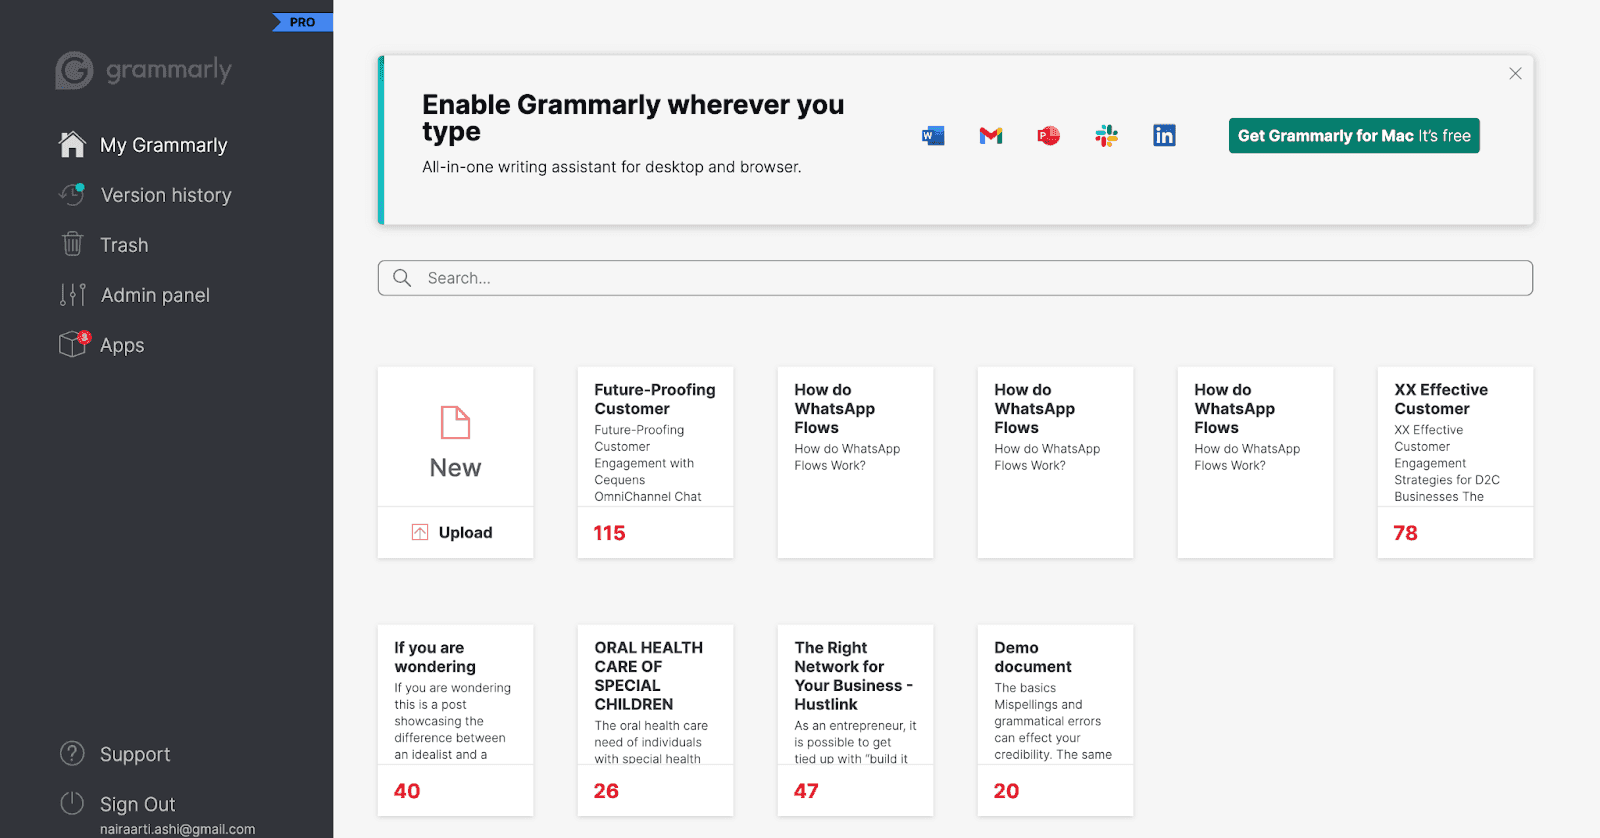Viewport: 1600px width, 838px height.
Task: Click the Grammarly logo icon
Action: (74, 70)
